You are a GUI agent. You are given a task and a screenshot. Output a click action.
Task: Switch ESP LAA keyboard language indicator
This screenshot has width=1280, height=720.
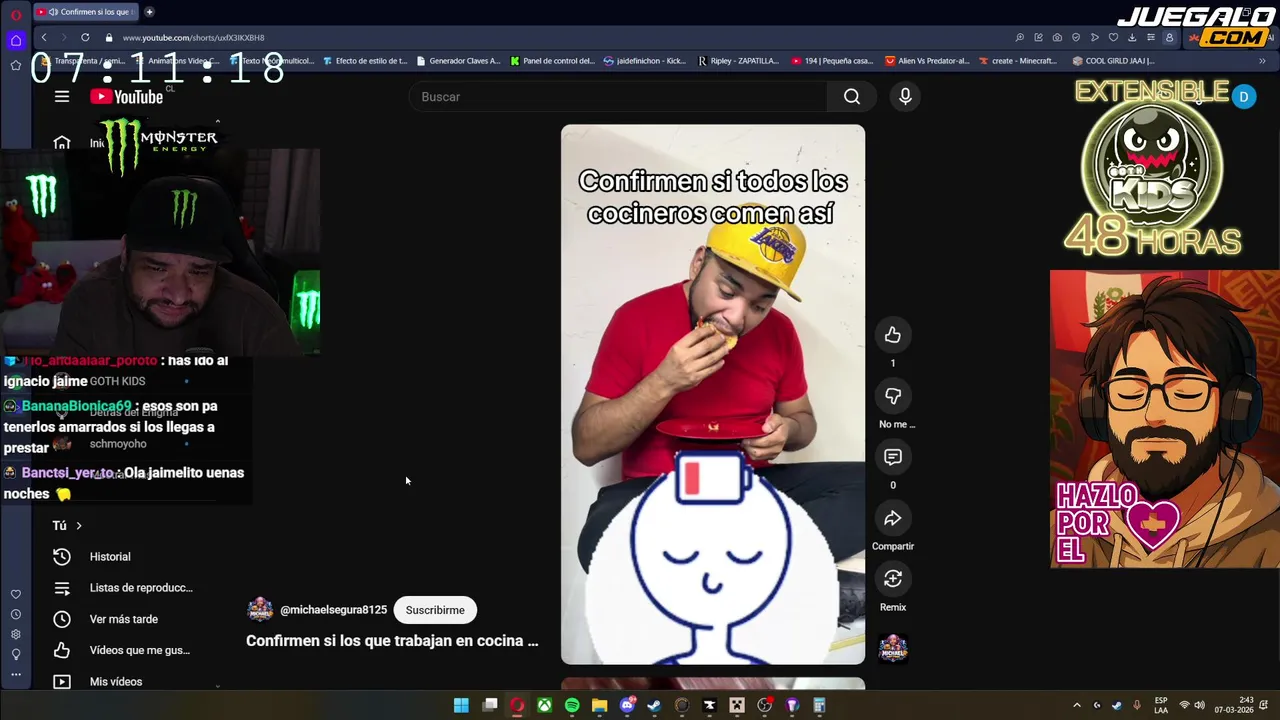point(1161,705)
